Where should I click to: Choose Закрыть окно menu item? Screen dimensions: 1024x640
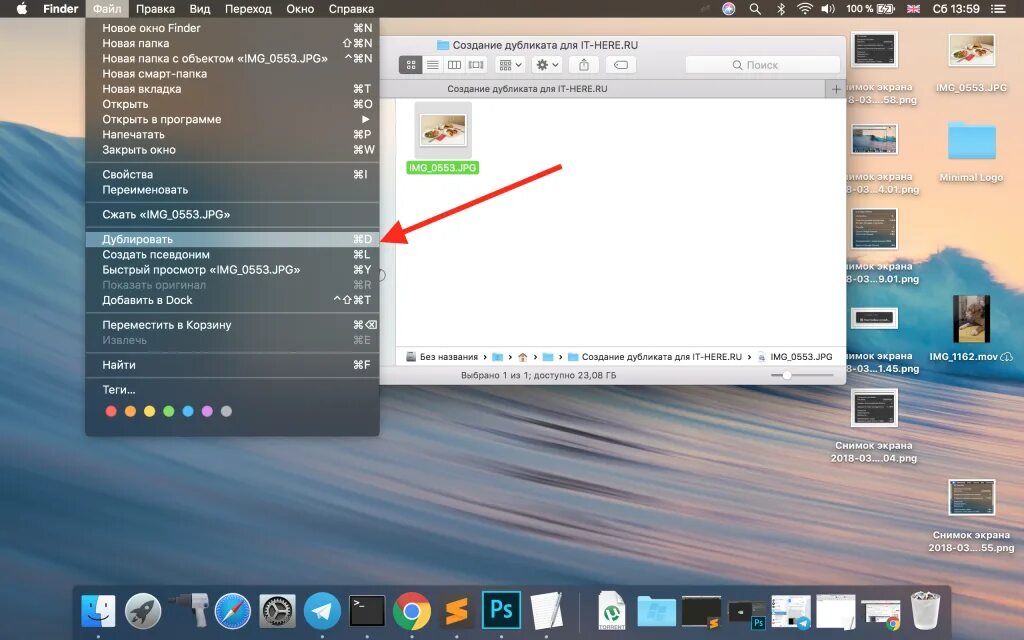[x=232, y=150]
